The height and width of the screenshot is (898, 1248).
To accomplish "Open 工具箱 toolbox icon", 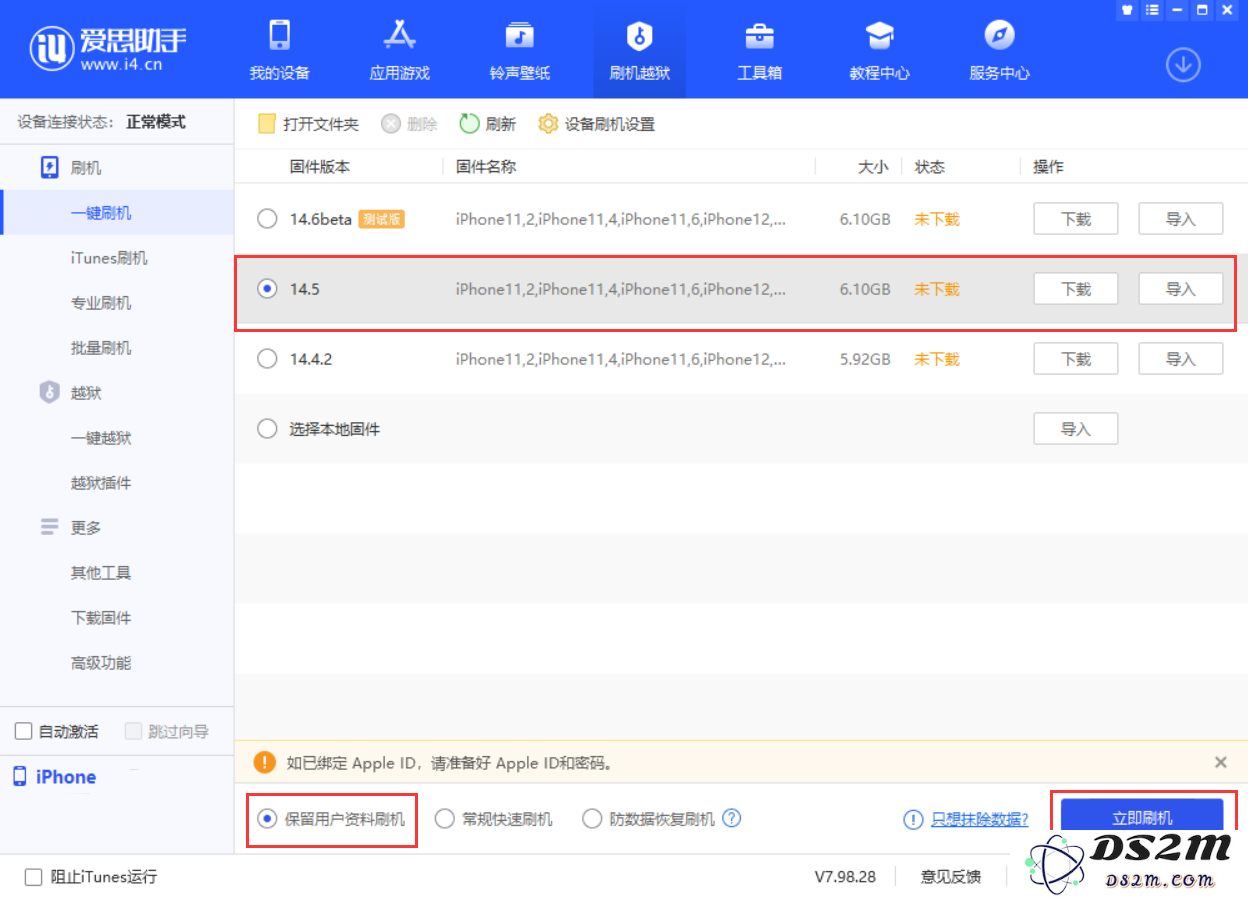I will pos(759,36).
